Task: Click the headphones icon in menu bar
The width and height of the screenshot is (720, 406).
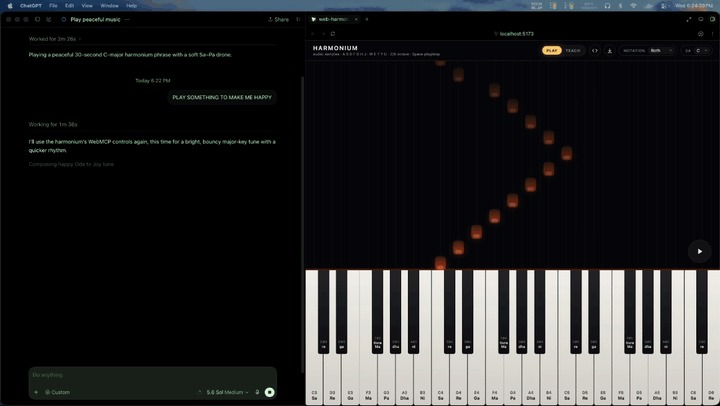Action: (x=607, y=6)
